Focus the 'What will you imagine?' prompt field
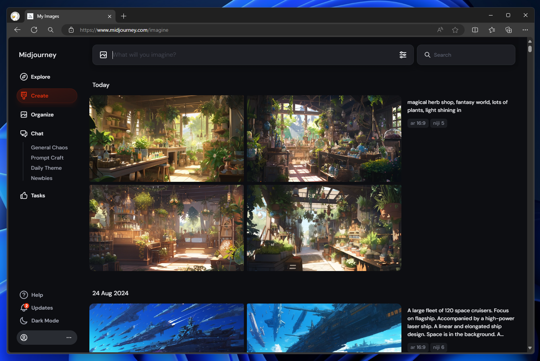The height and width of the screenshot is (361, 540). pos(253,55)
